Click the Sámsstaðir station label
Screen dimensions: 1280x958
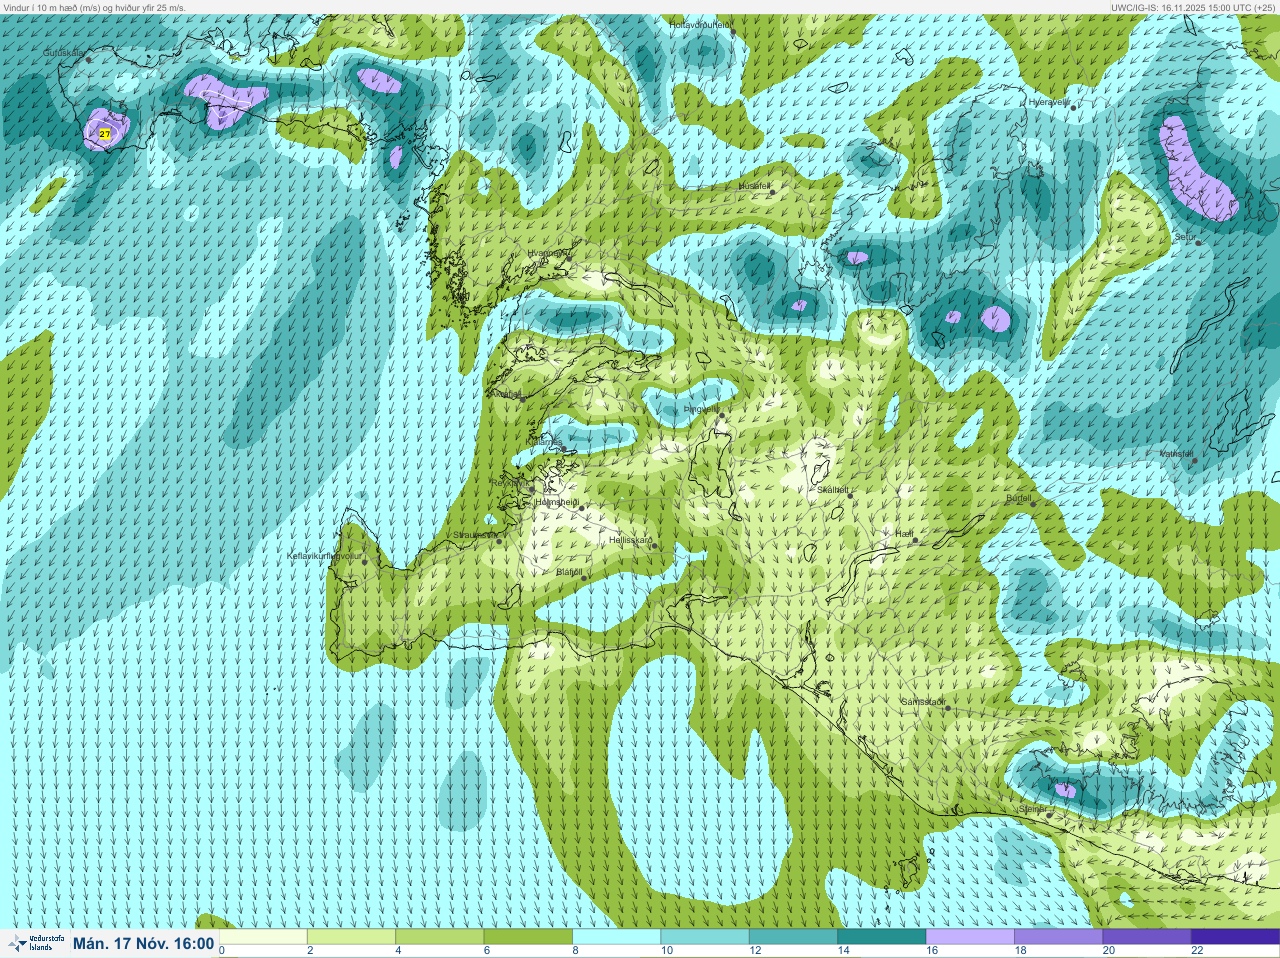pos(922,702)
